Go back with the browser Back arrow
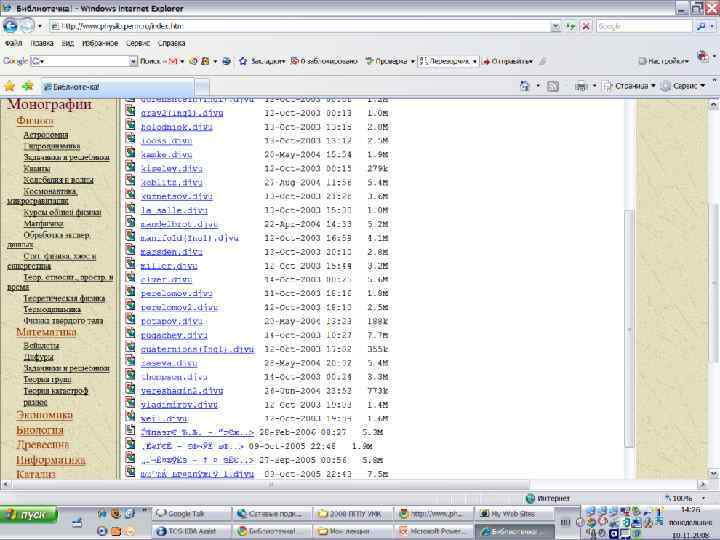Viewport: 720px width, 540px height. pos(10,26)
